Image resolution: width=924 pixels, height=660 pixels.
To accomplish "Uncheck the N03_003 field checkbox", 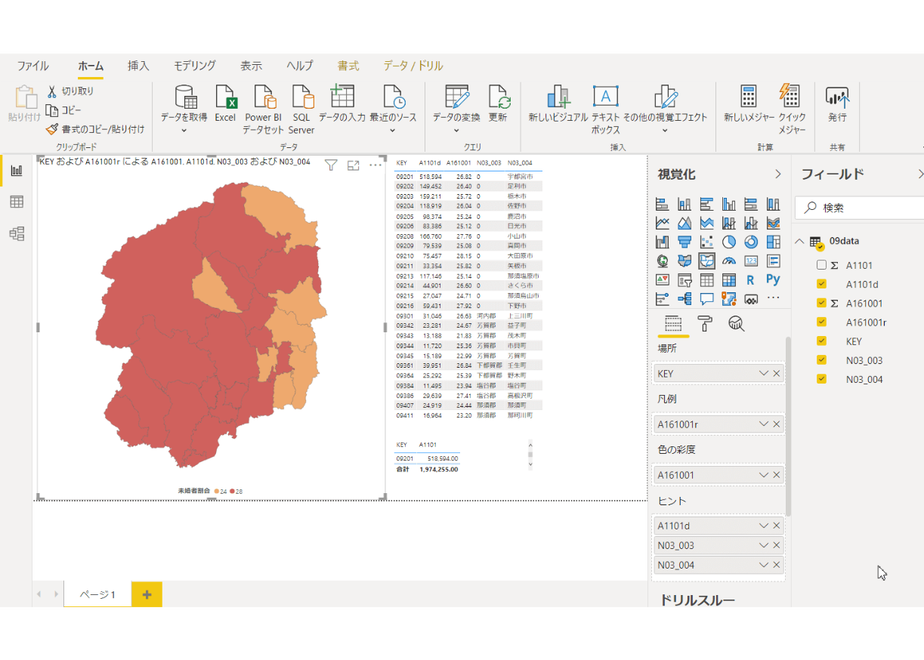I will pos(821,359).
